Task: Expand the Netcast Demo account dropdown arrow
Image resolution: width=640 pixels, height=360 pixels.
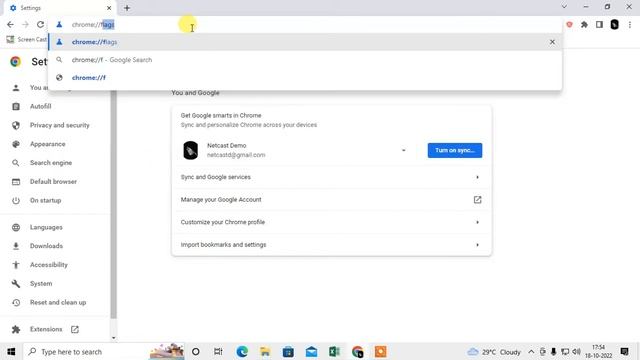Action: pos(404,150)
